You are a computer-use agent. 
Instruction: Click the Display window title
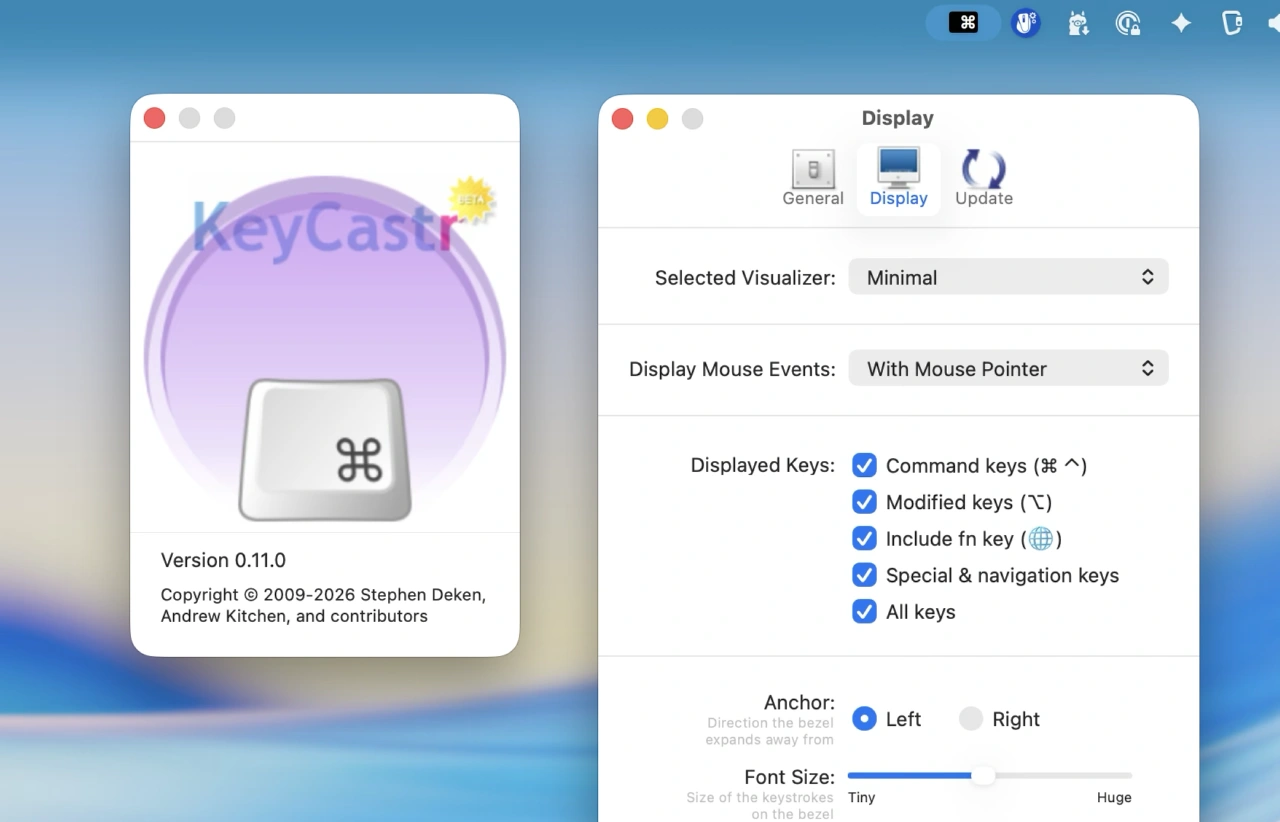tap(898, 118)
